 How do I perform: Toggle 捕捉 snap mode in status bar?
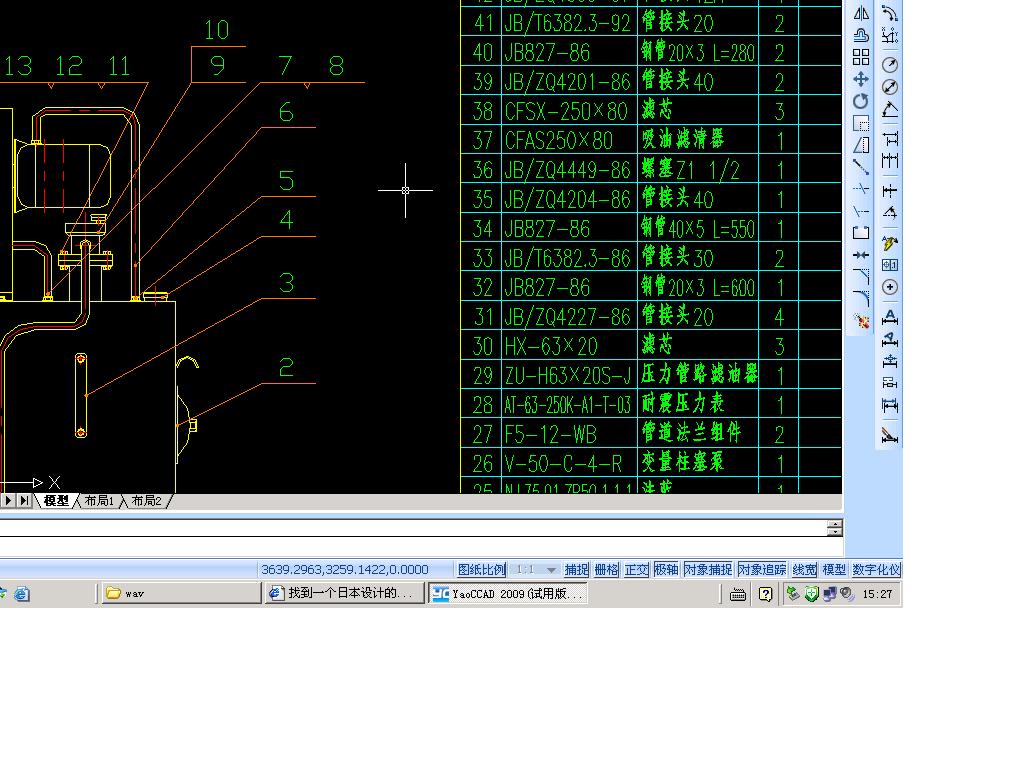576,569
